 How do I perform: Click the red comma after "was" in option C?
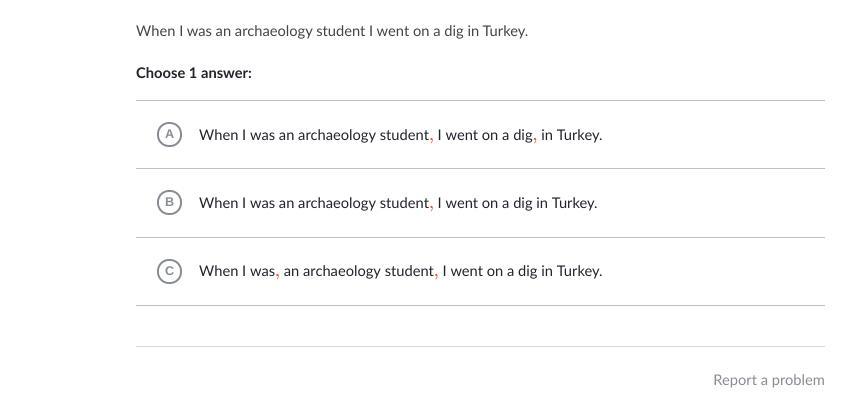pyautogui.click(x=277, y=273)
